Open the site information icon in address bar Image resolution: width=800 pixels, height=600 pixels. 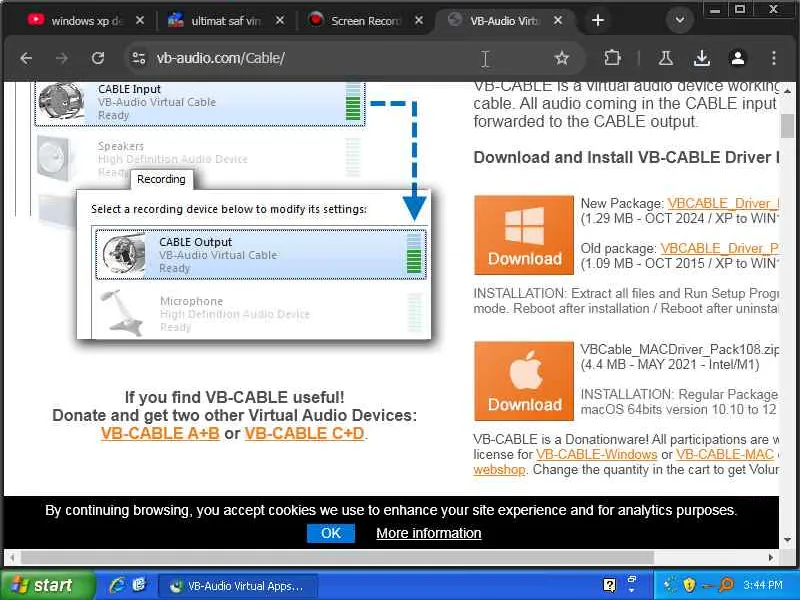pyautogui.click(x=139, y=58)
